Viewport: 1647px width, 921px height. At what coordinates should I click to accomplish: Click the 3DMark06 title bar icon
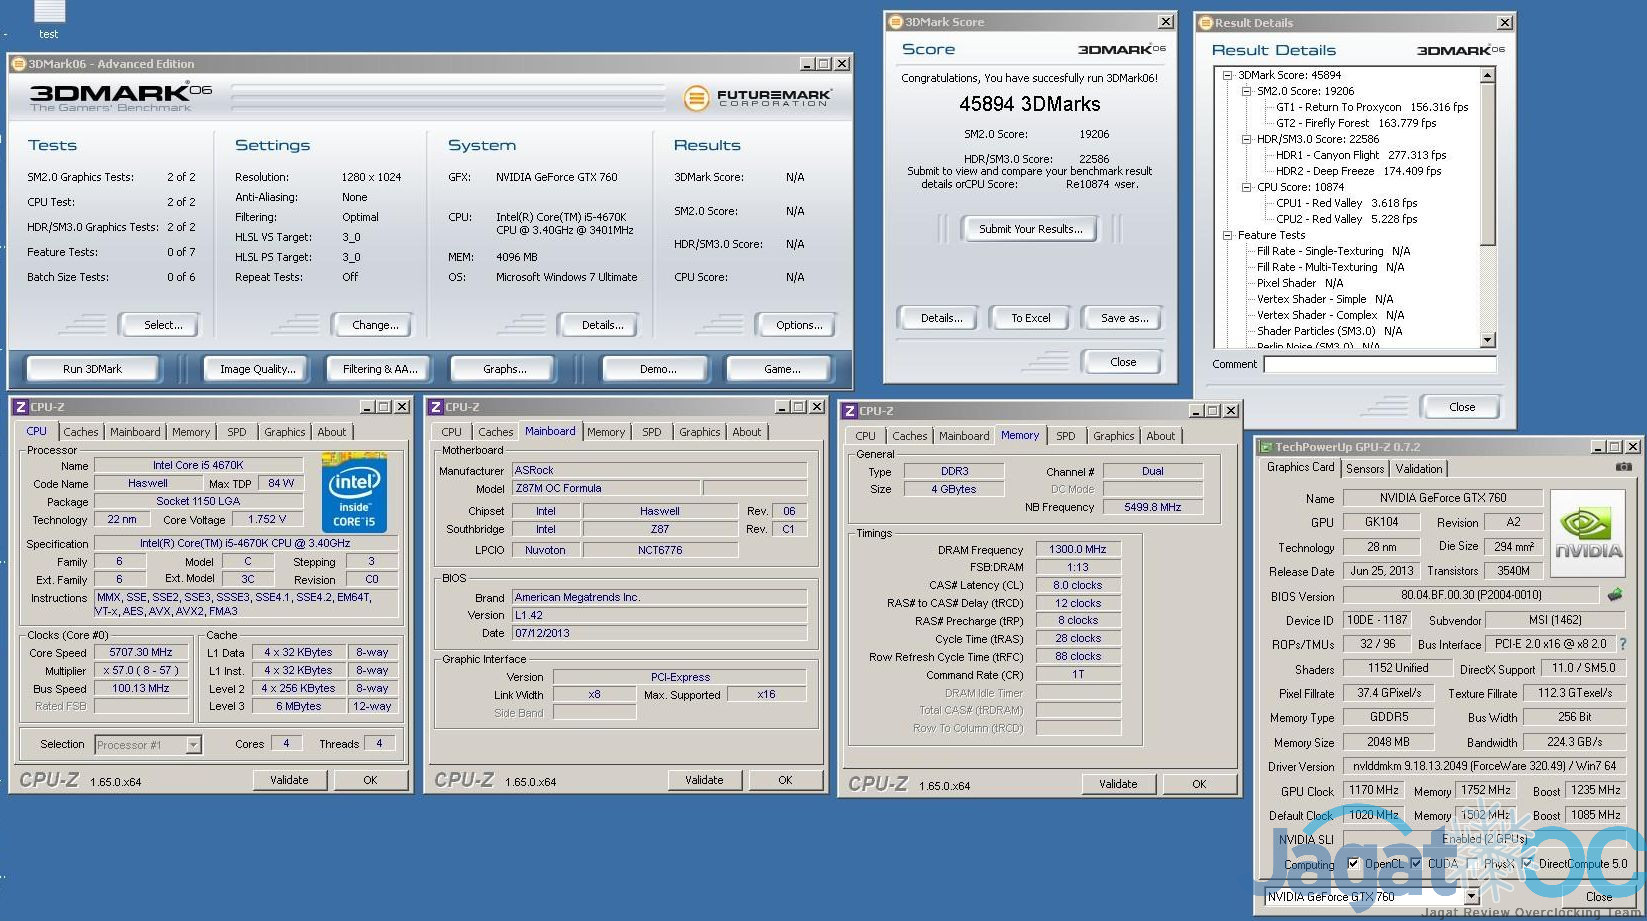pyautogui.click(x=18, y=64)
